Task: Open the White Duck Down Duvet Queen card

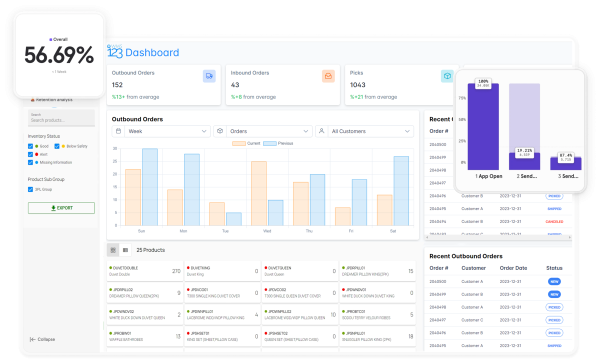Action: click(x=145, y=314)
